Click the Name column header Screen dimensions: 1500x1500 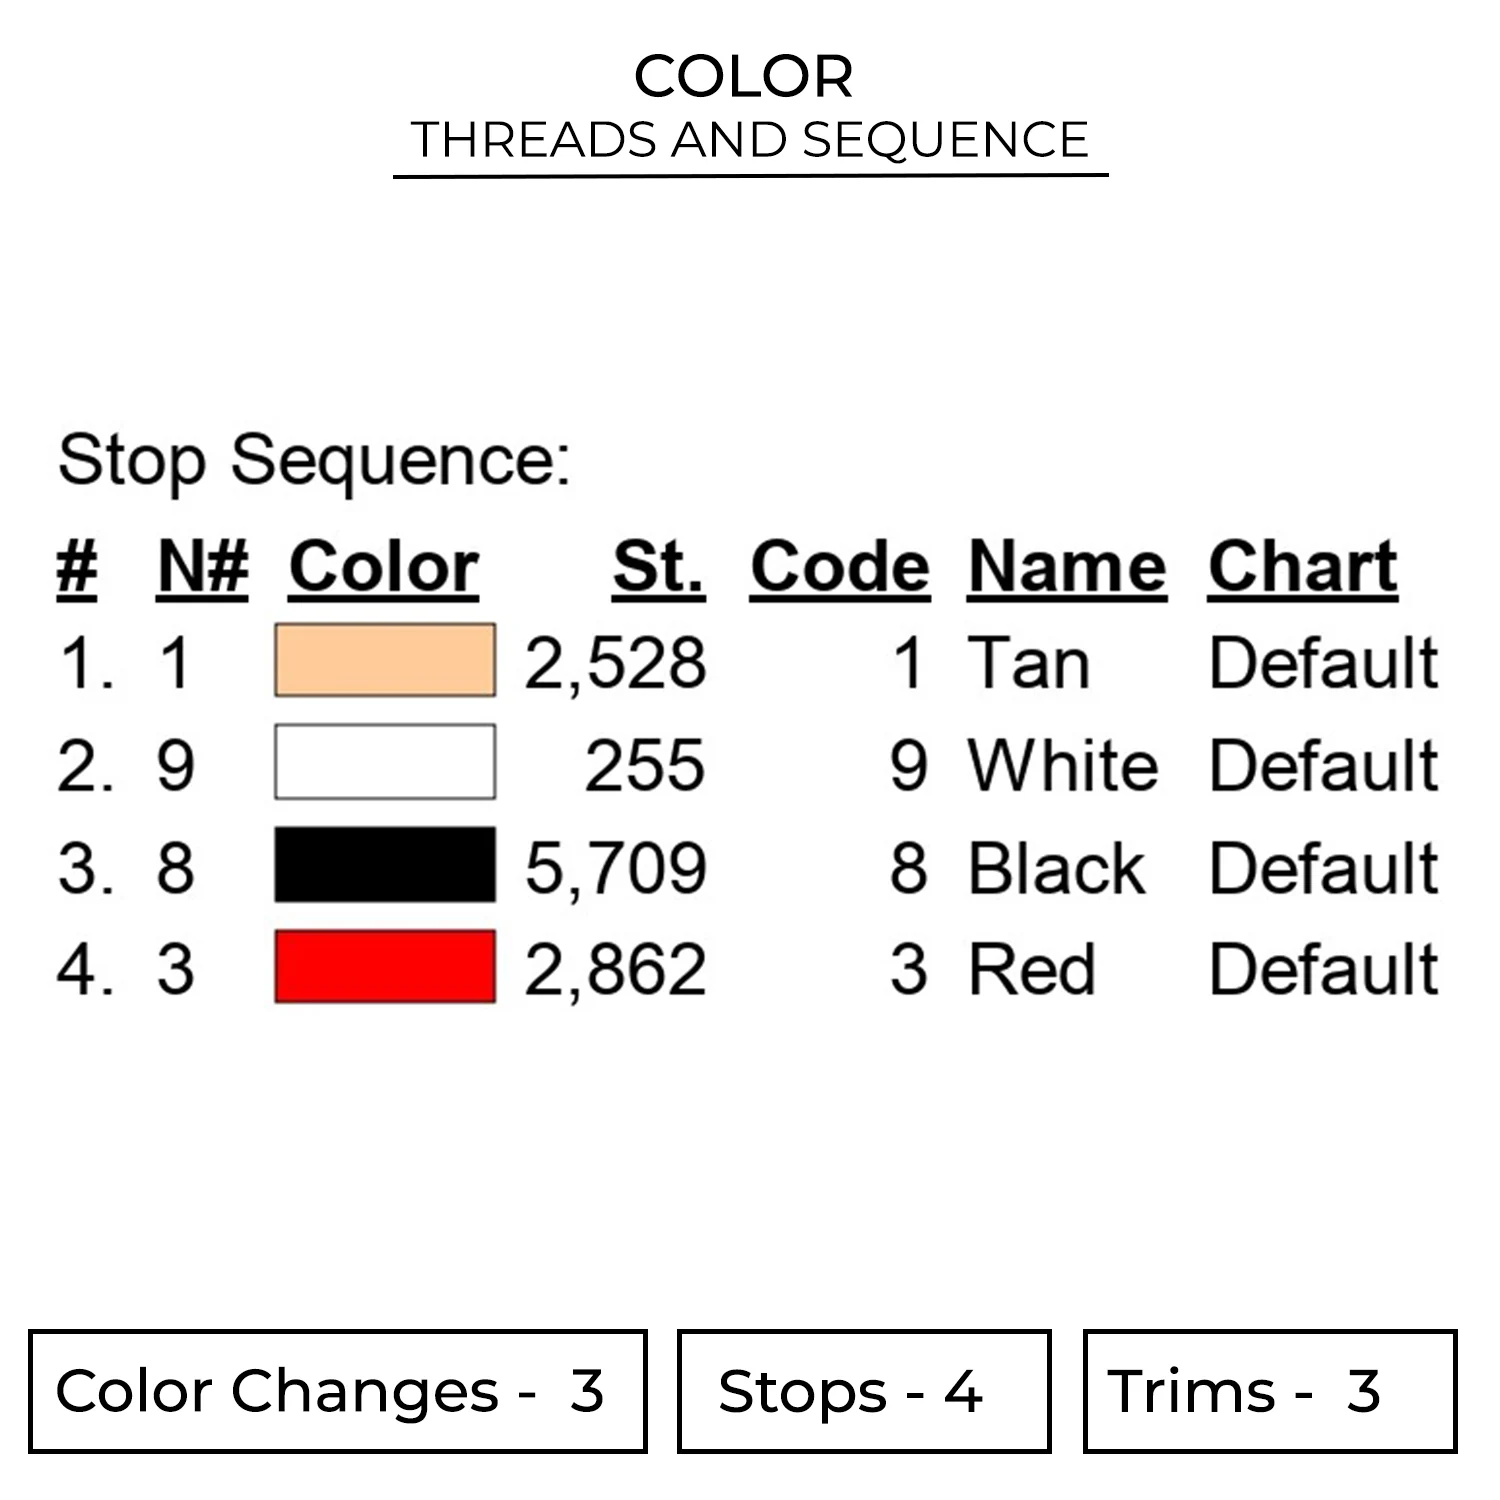pyautogui.click(x=1067, y=568)
